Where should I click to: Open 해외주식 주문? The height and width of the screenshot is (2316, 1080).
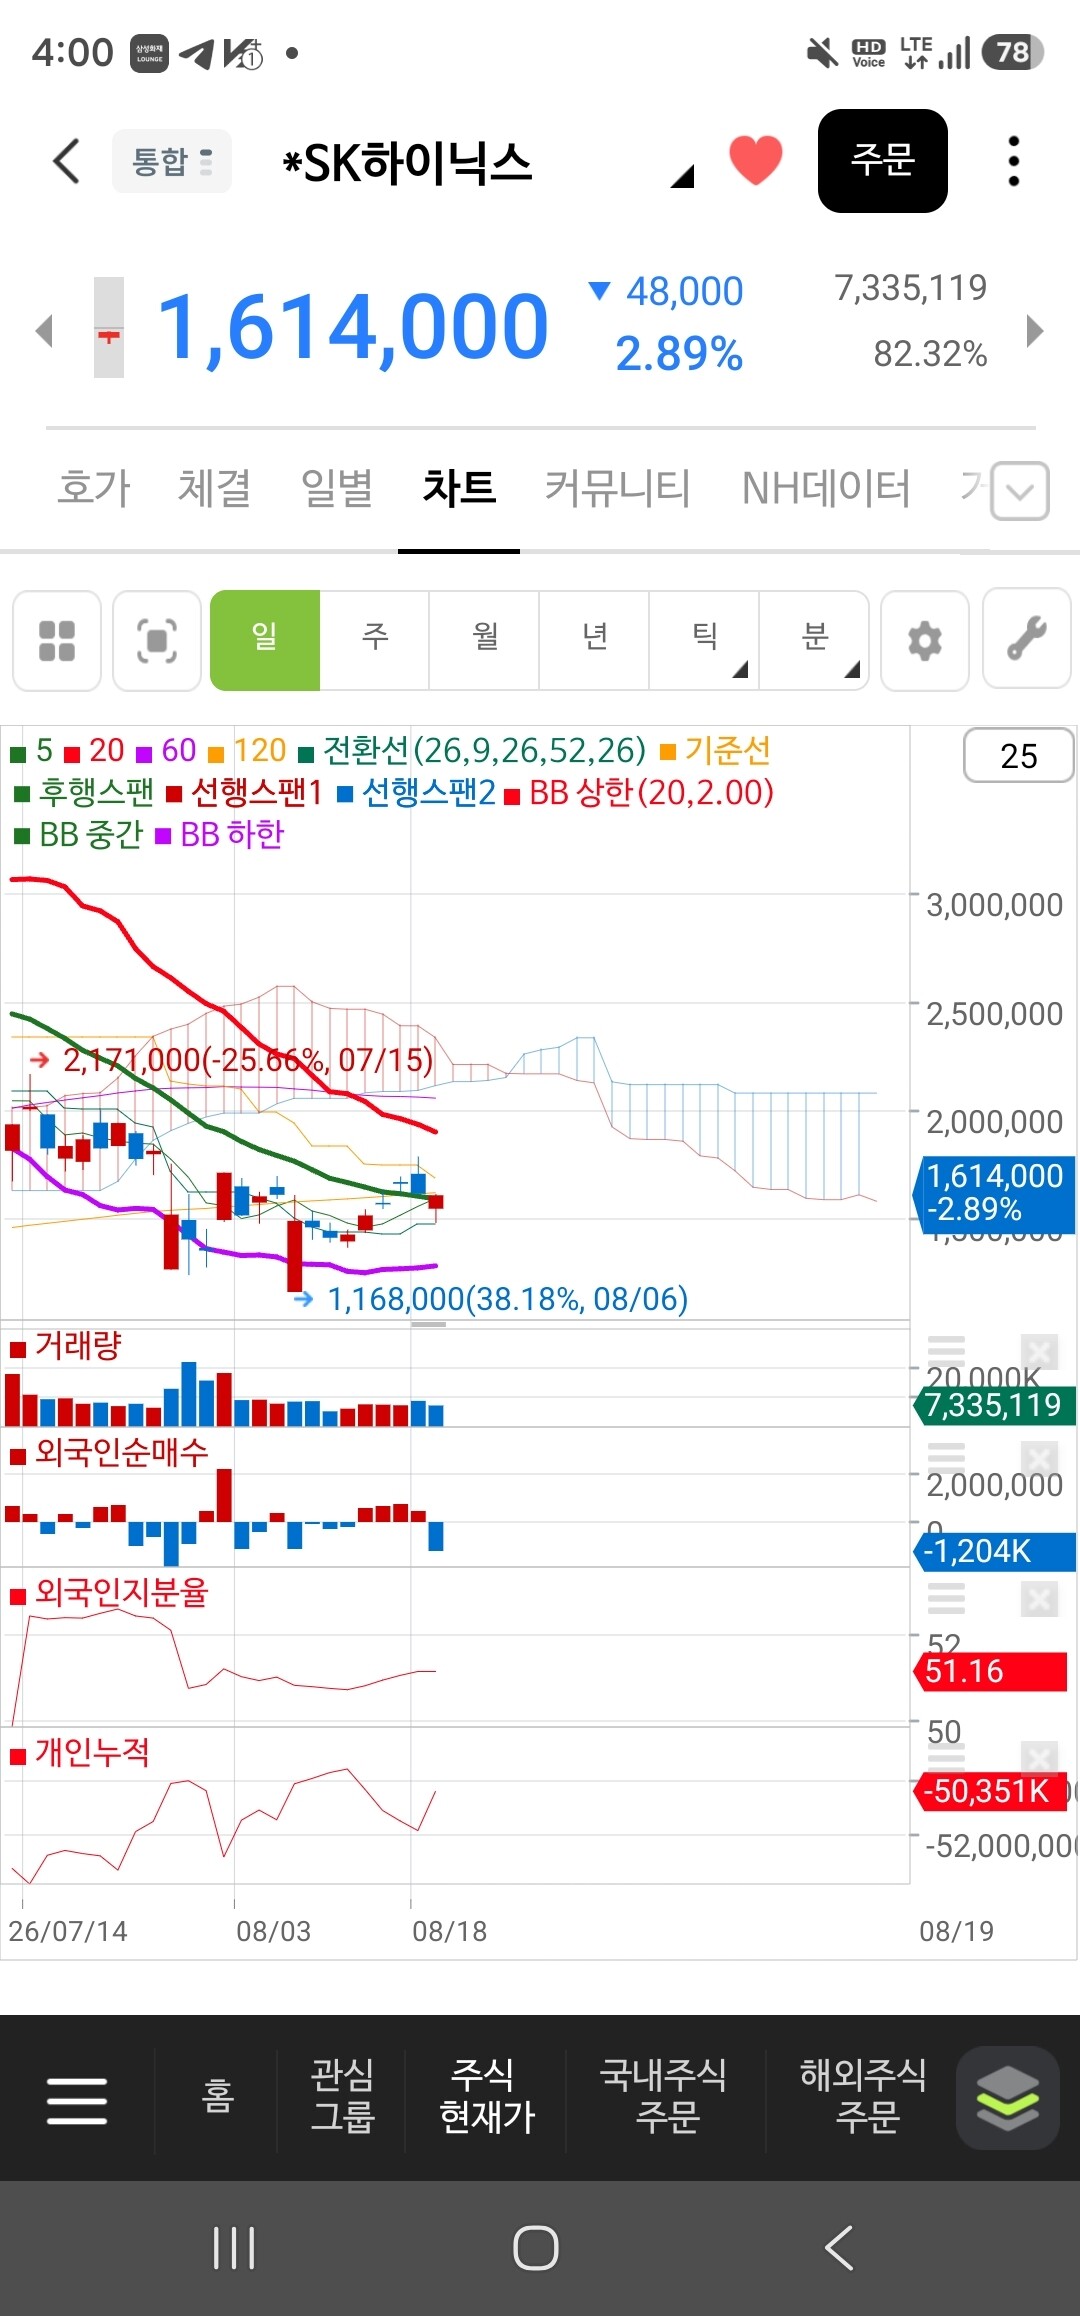864,2097
